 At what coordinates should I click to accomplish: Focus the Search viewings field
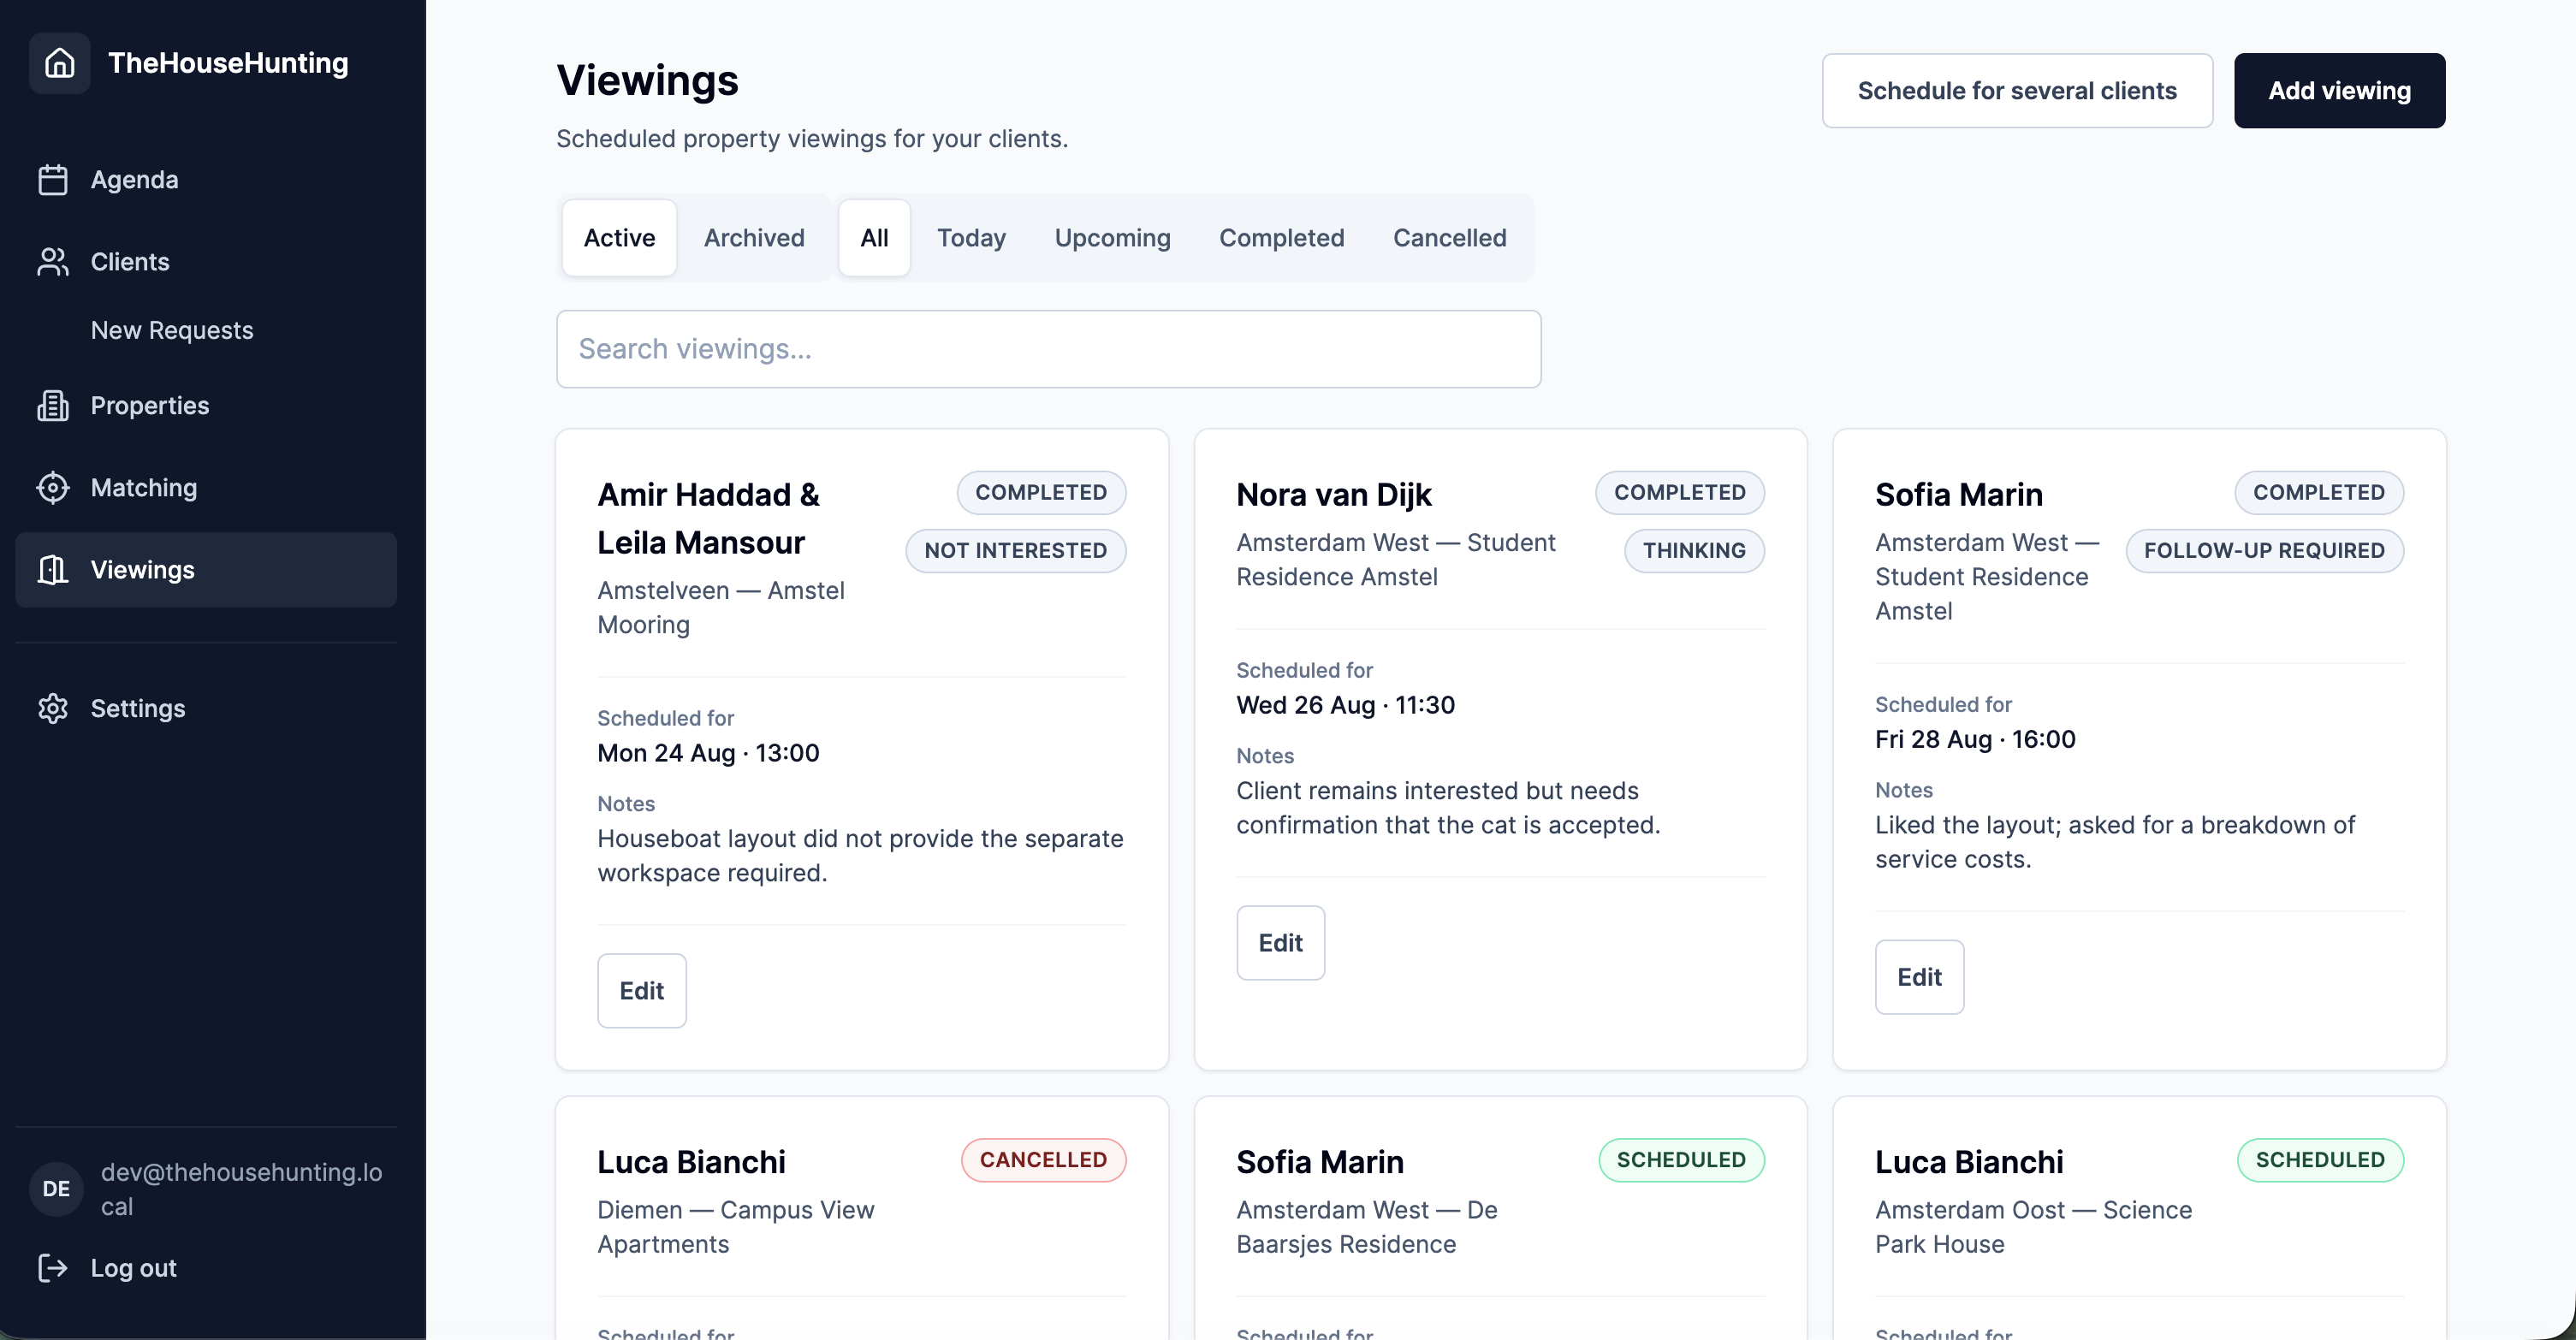(x=1048, y=349)
